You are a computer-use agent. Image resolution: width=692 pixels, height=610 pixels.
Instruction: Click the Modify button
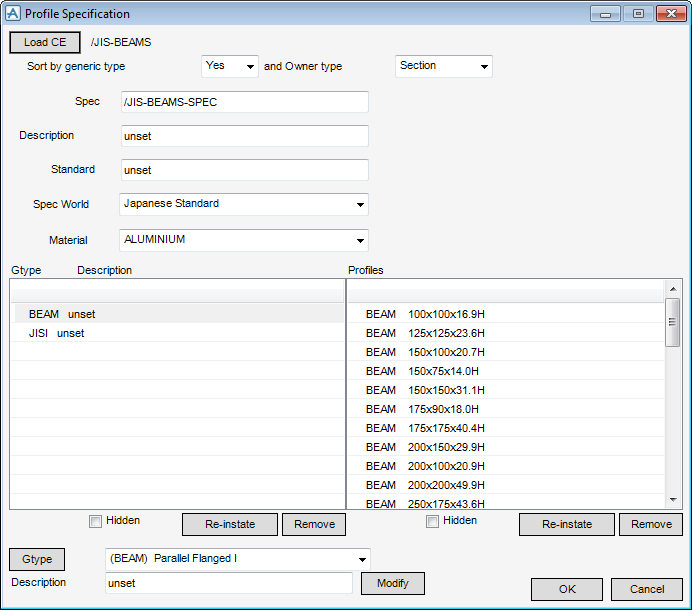click(x=393, y=583)
